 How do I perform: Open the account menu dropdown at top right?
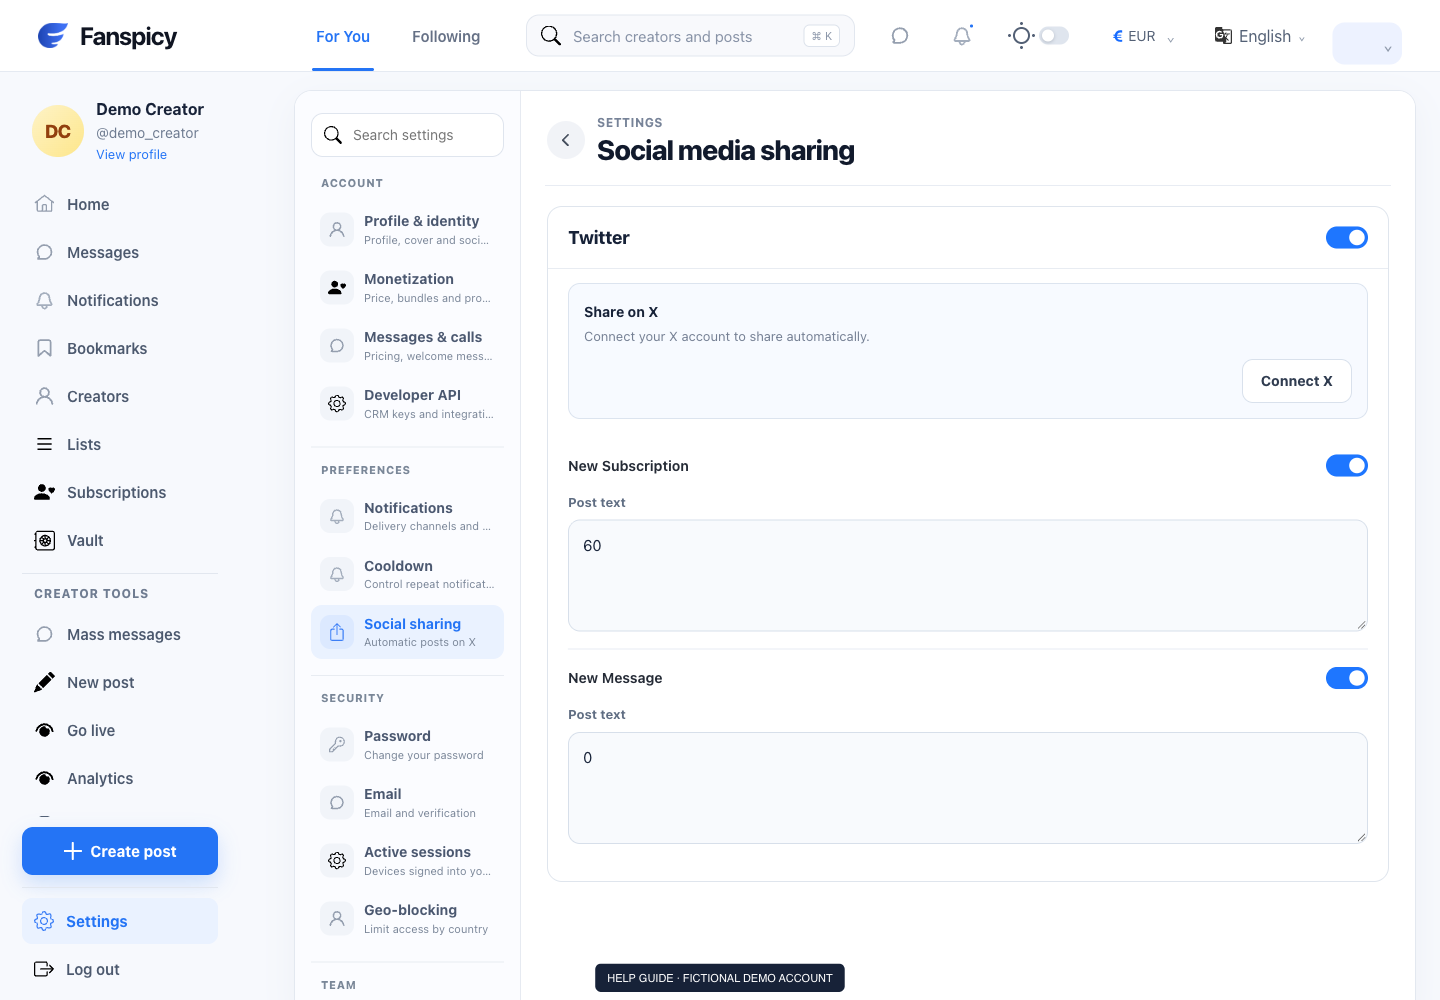(1367, 44)
